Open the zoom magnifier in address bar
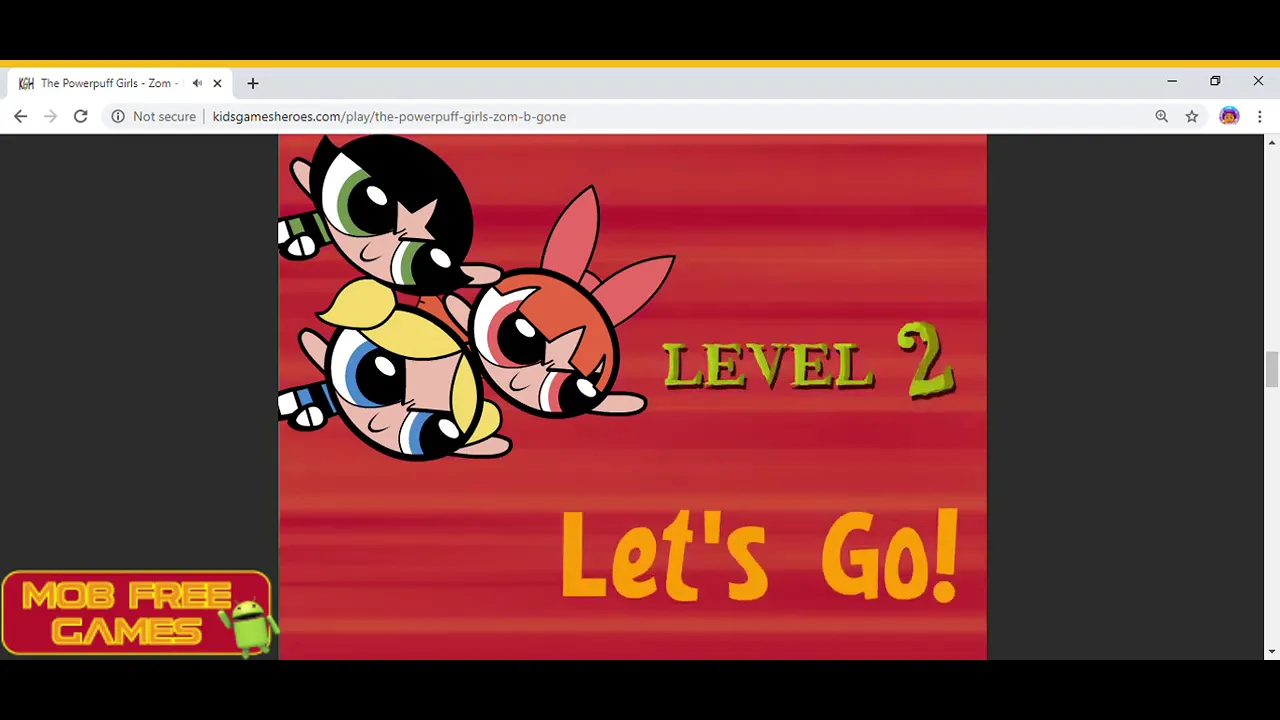Image resolution: width=1280 pixels, height=720 pixels. click(x=1161, y=116)
